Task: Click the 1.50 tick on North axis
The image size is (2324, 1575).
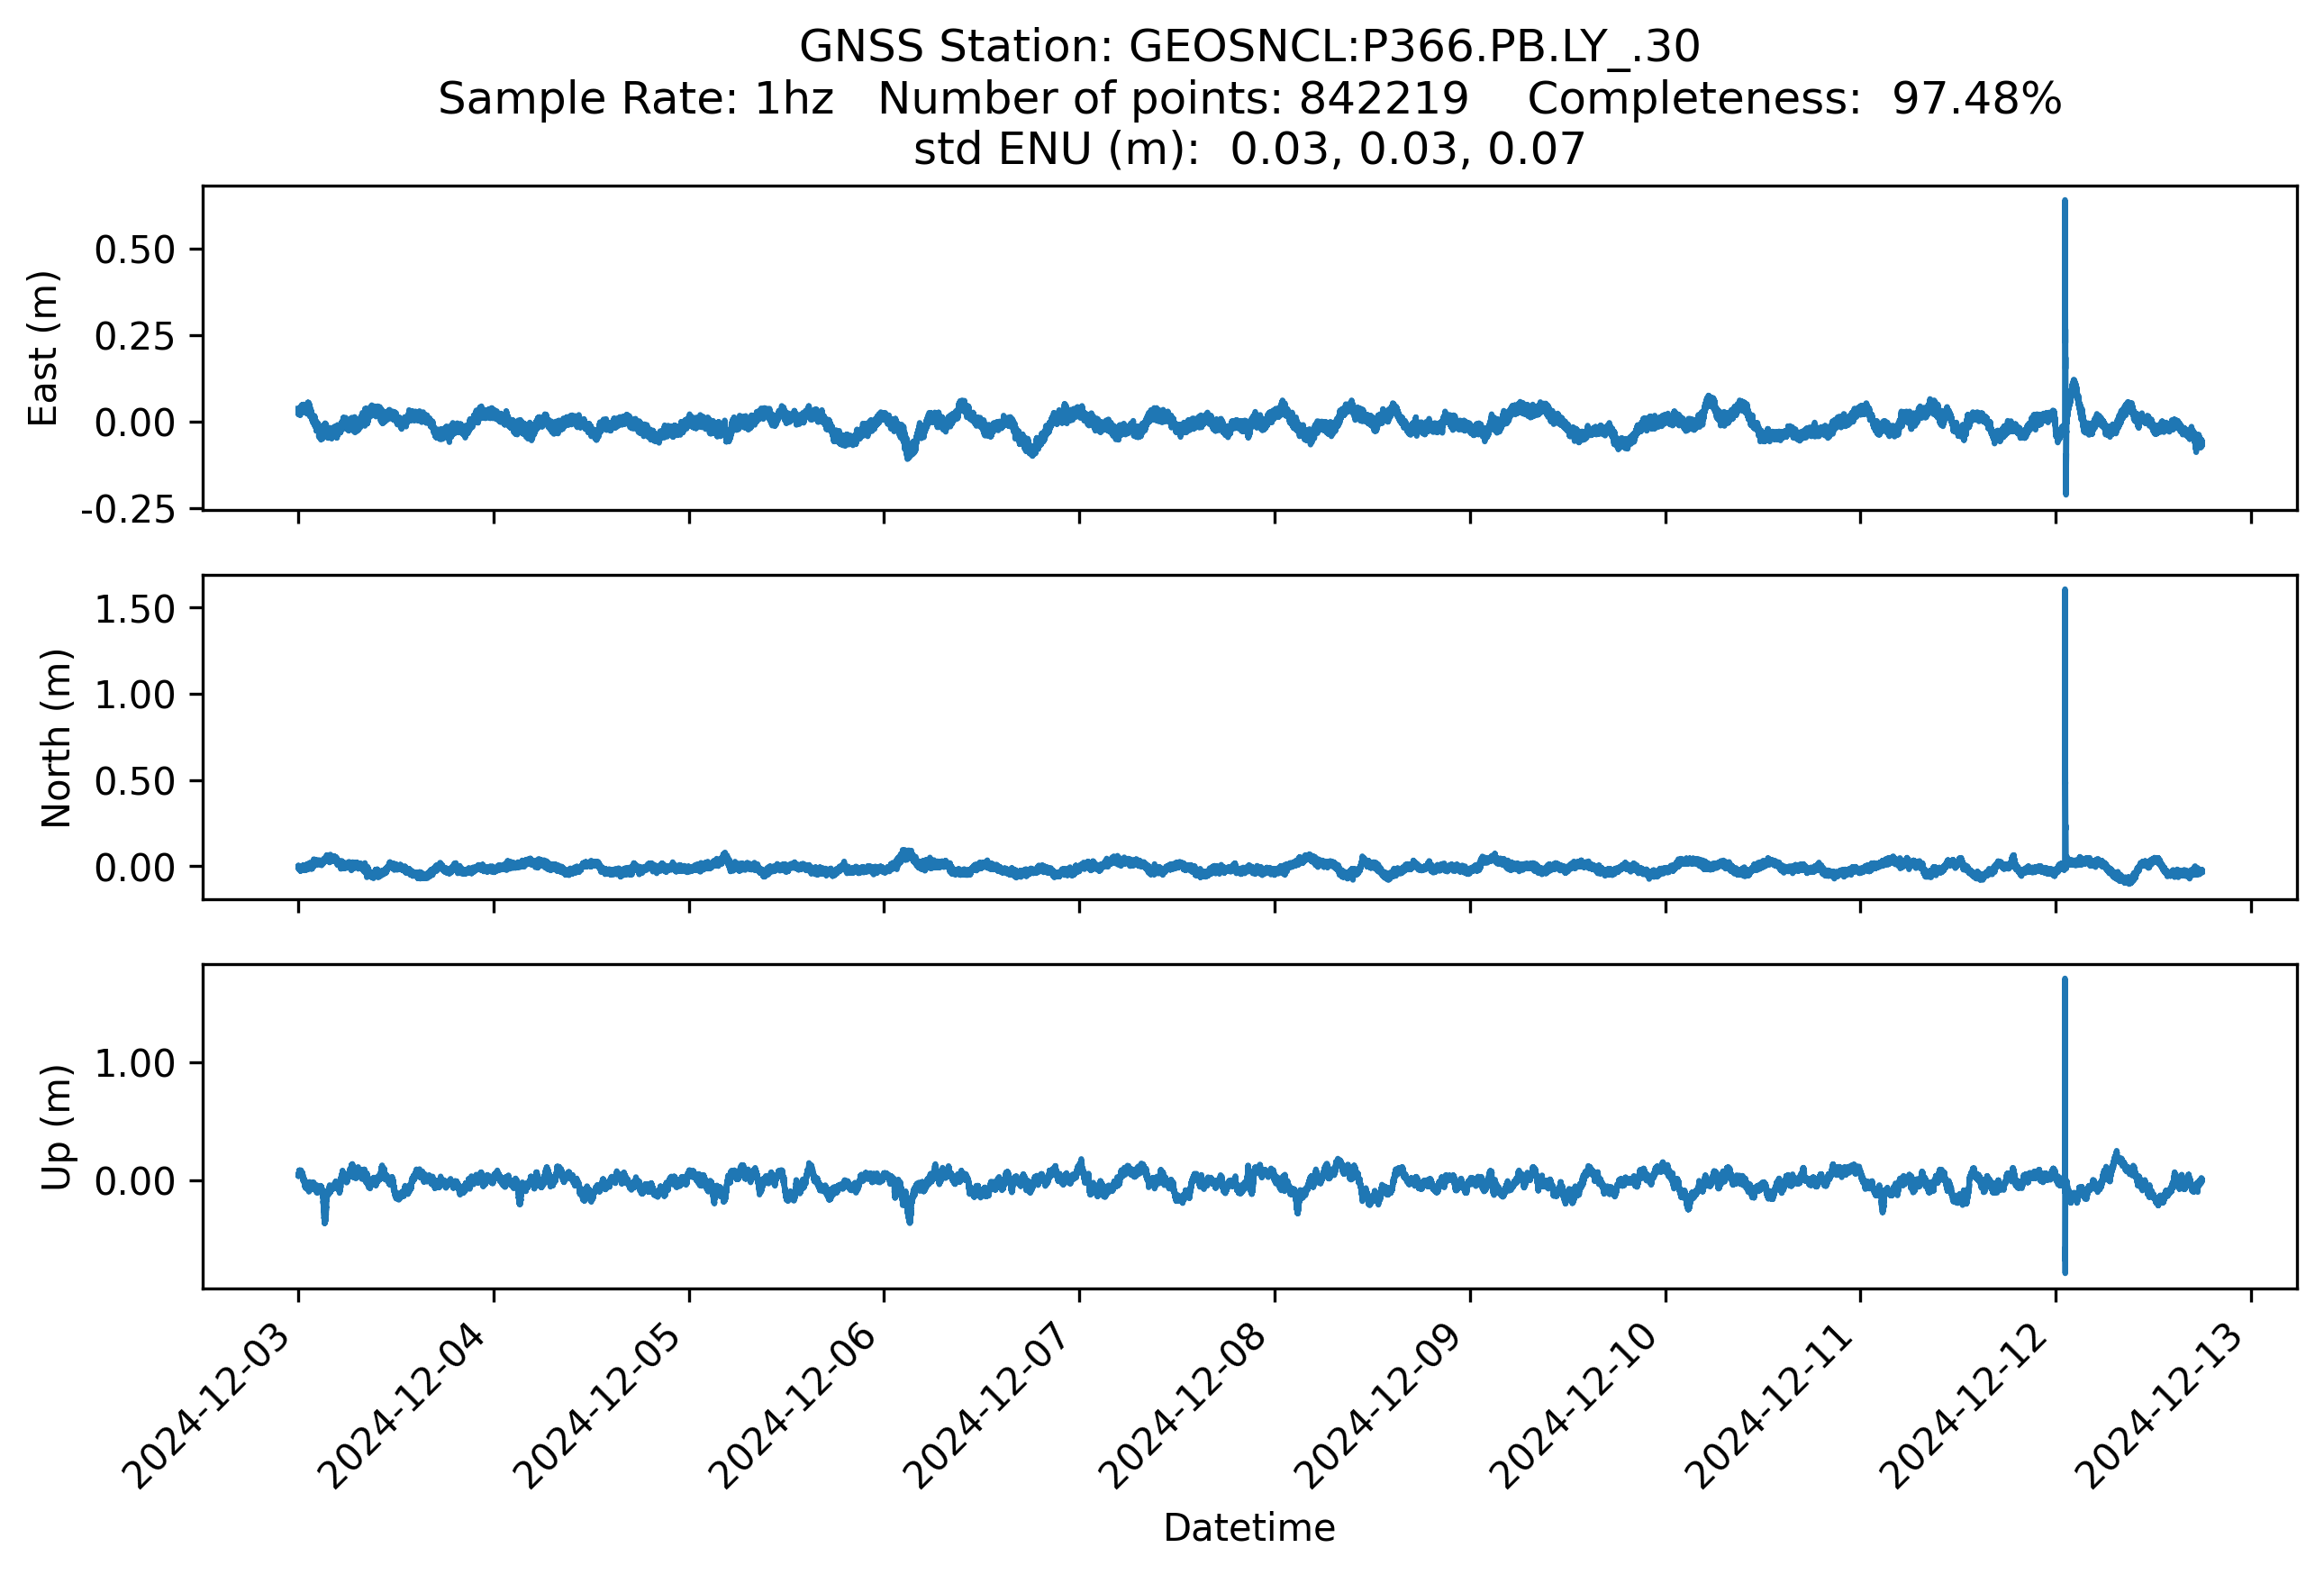Action: tap(135, 609)
